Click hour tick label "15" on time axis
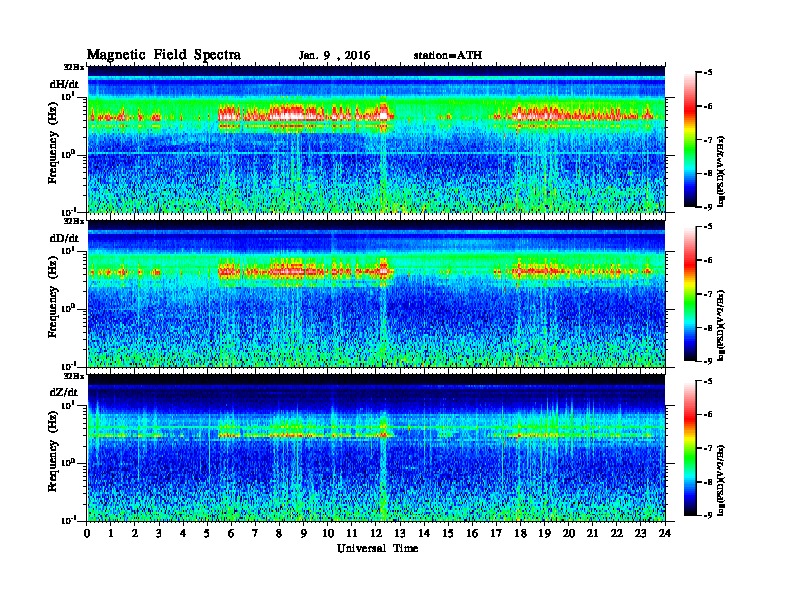The width and height of the screenshot is (792, 612). point(448,533)
